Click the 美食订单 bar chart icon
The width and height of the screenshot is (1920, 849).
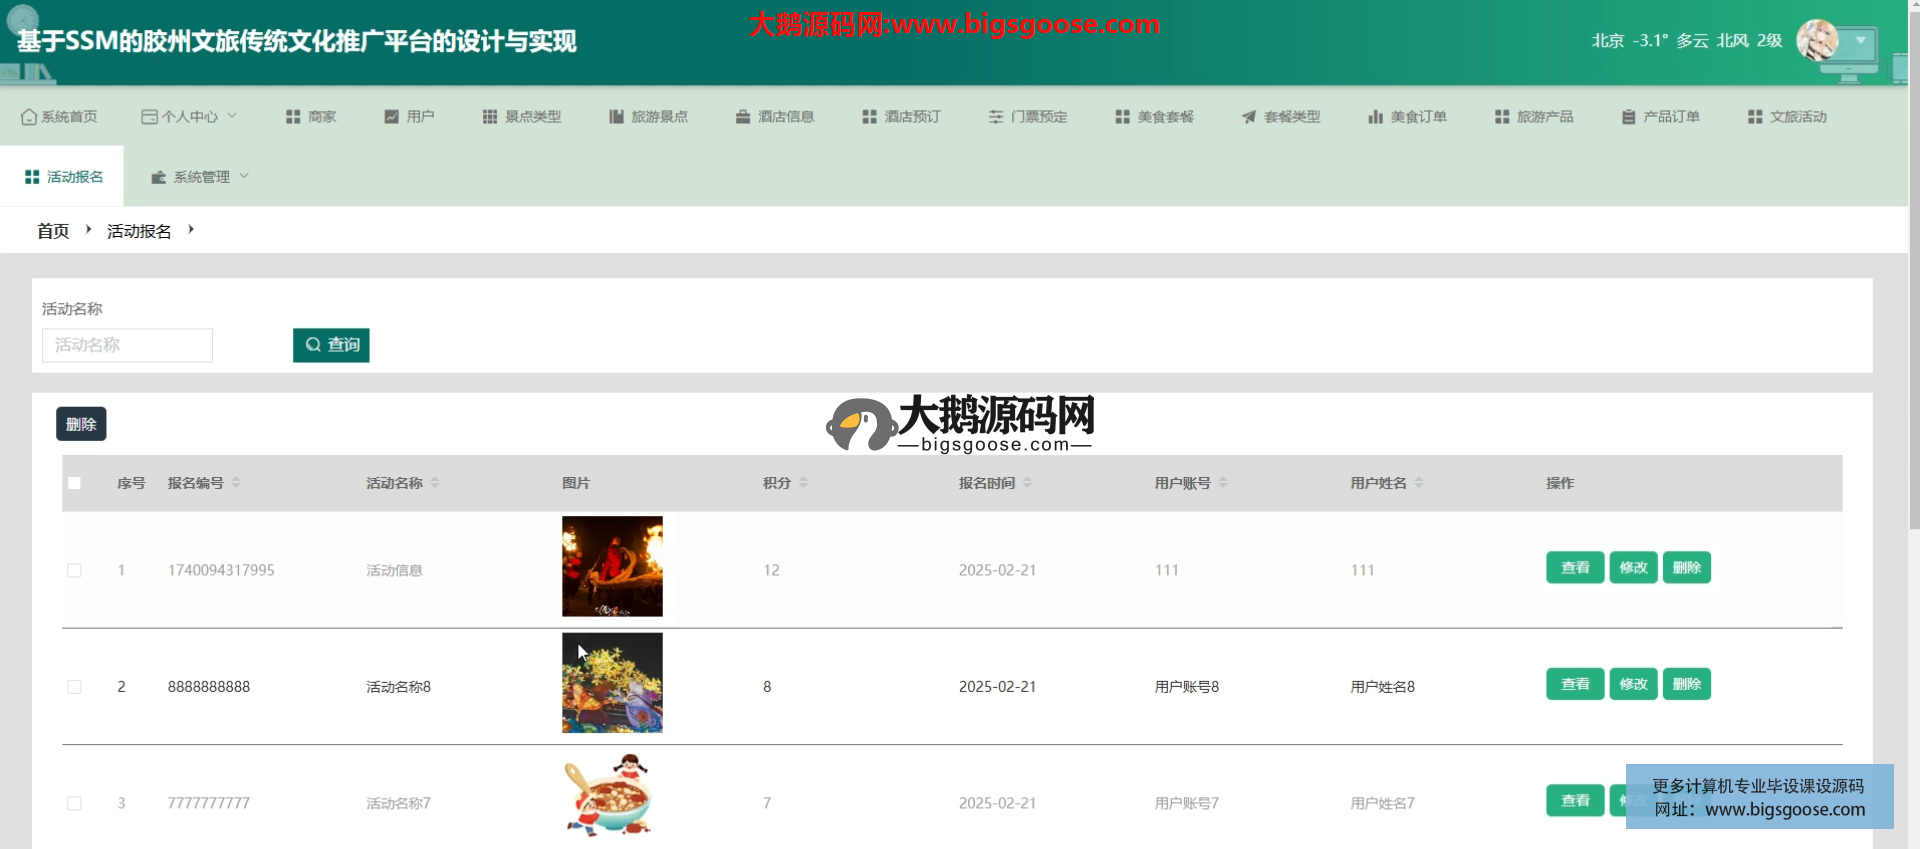click(x=1375, y=117)
